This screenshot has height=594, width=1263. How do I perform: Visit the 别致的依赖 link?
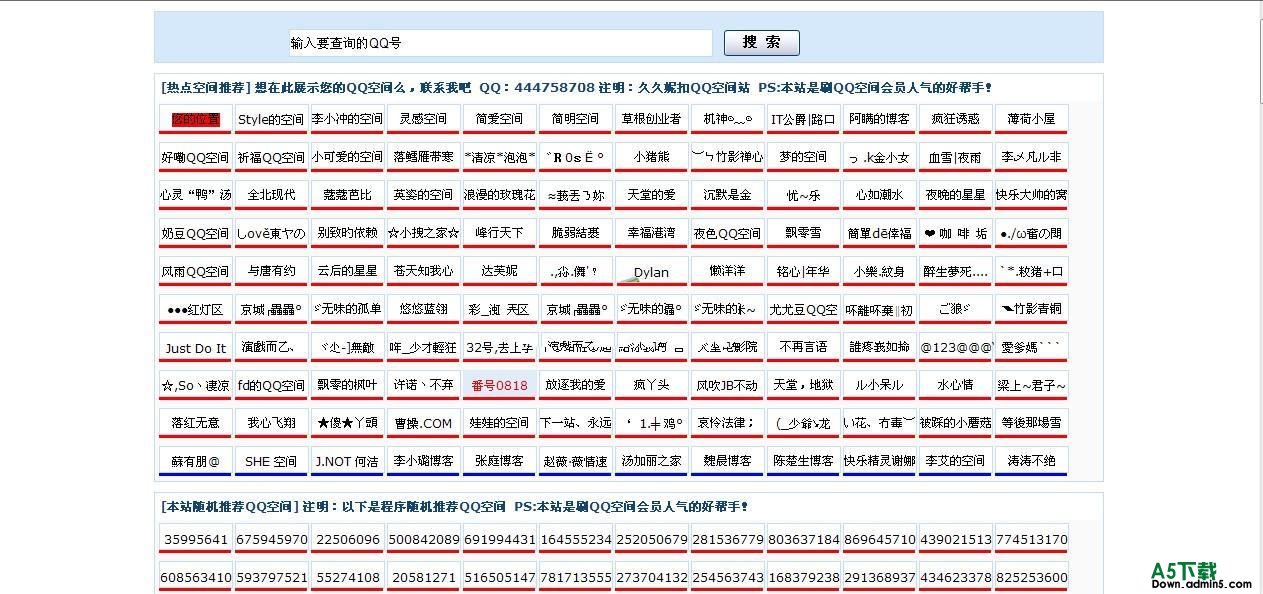click(347, 233)
